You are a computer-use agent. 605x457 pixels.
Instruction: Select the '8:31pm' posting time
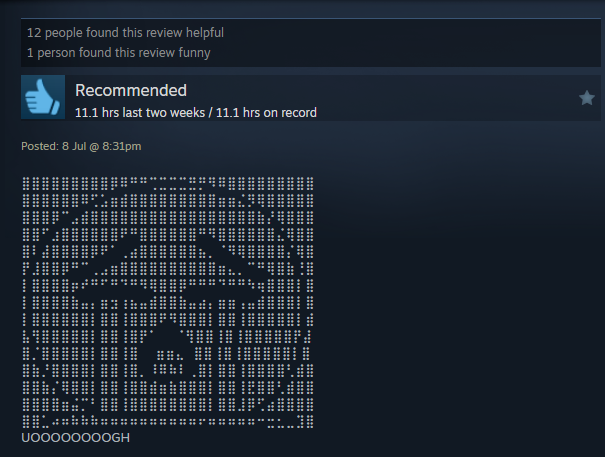coord(122,146)
